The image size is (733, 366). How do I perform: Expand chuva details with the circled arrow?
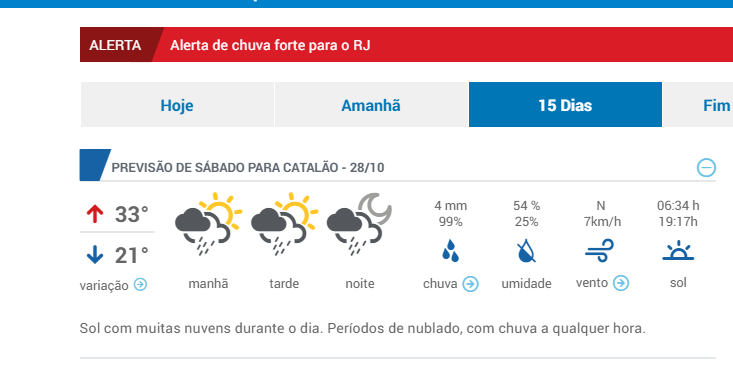470,284
